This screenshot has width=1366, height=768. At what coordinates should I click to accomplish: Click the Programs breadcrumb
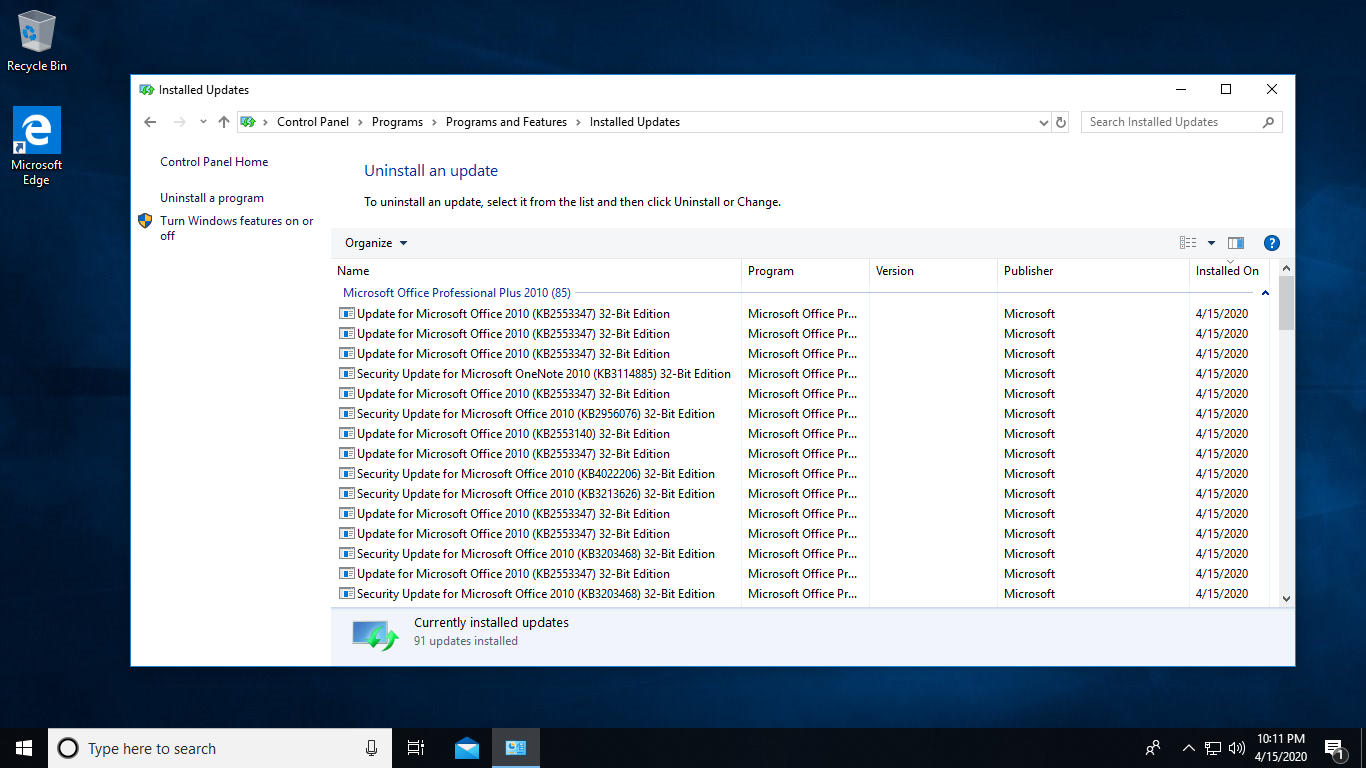click(x=397, y=122)
